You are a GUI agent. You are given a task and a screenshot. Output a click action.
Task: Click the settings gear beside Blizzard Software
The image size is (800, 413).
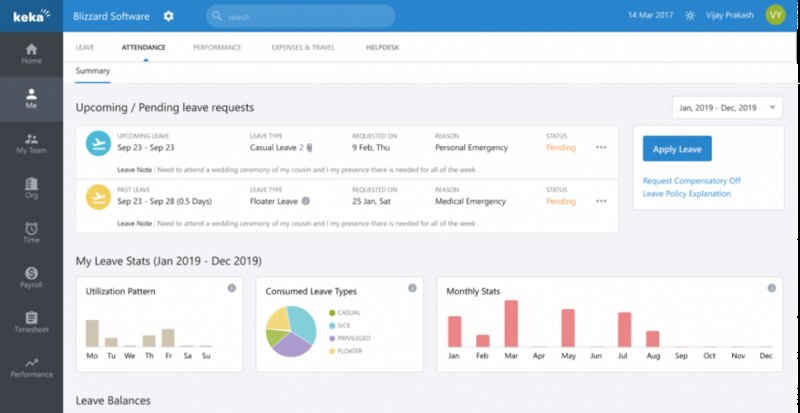(168, 16)
